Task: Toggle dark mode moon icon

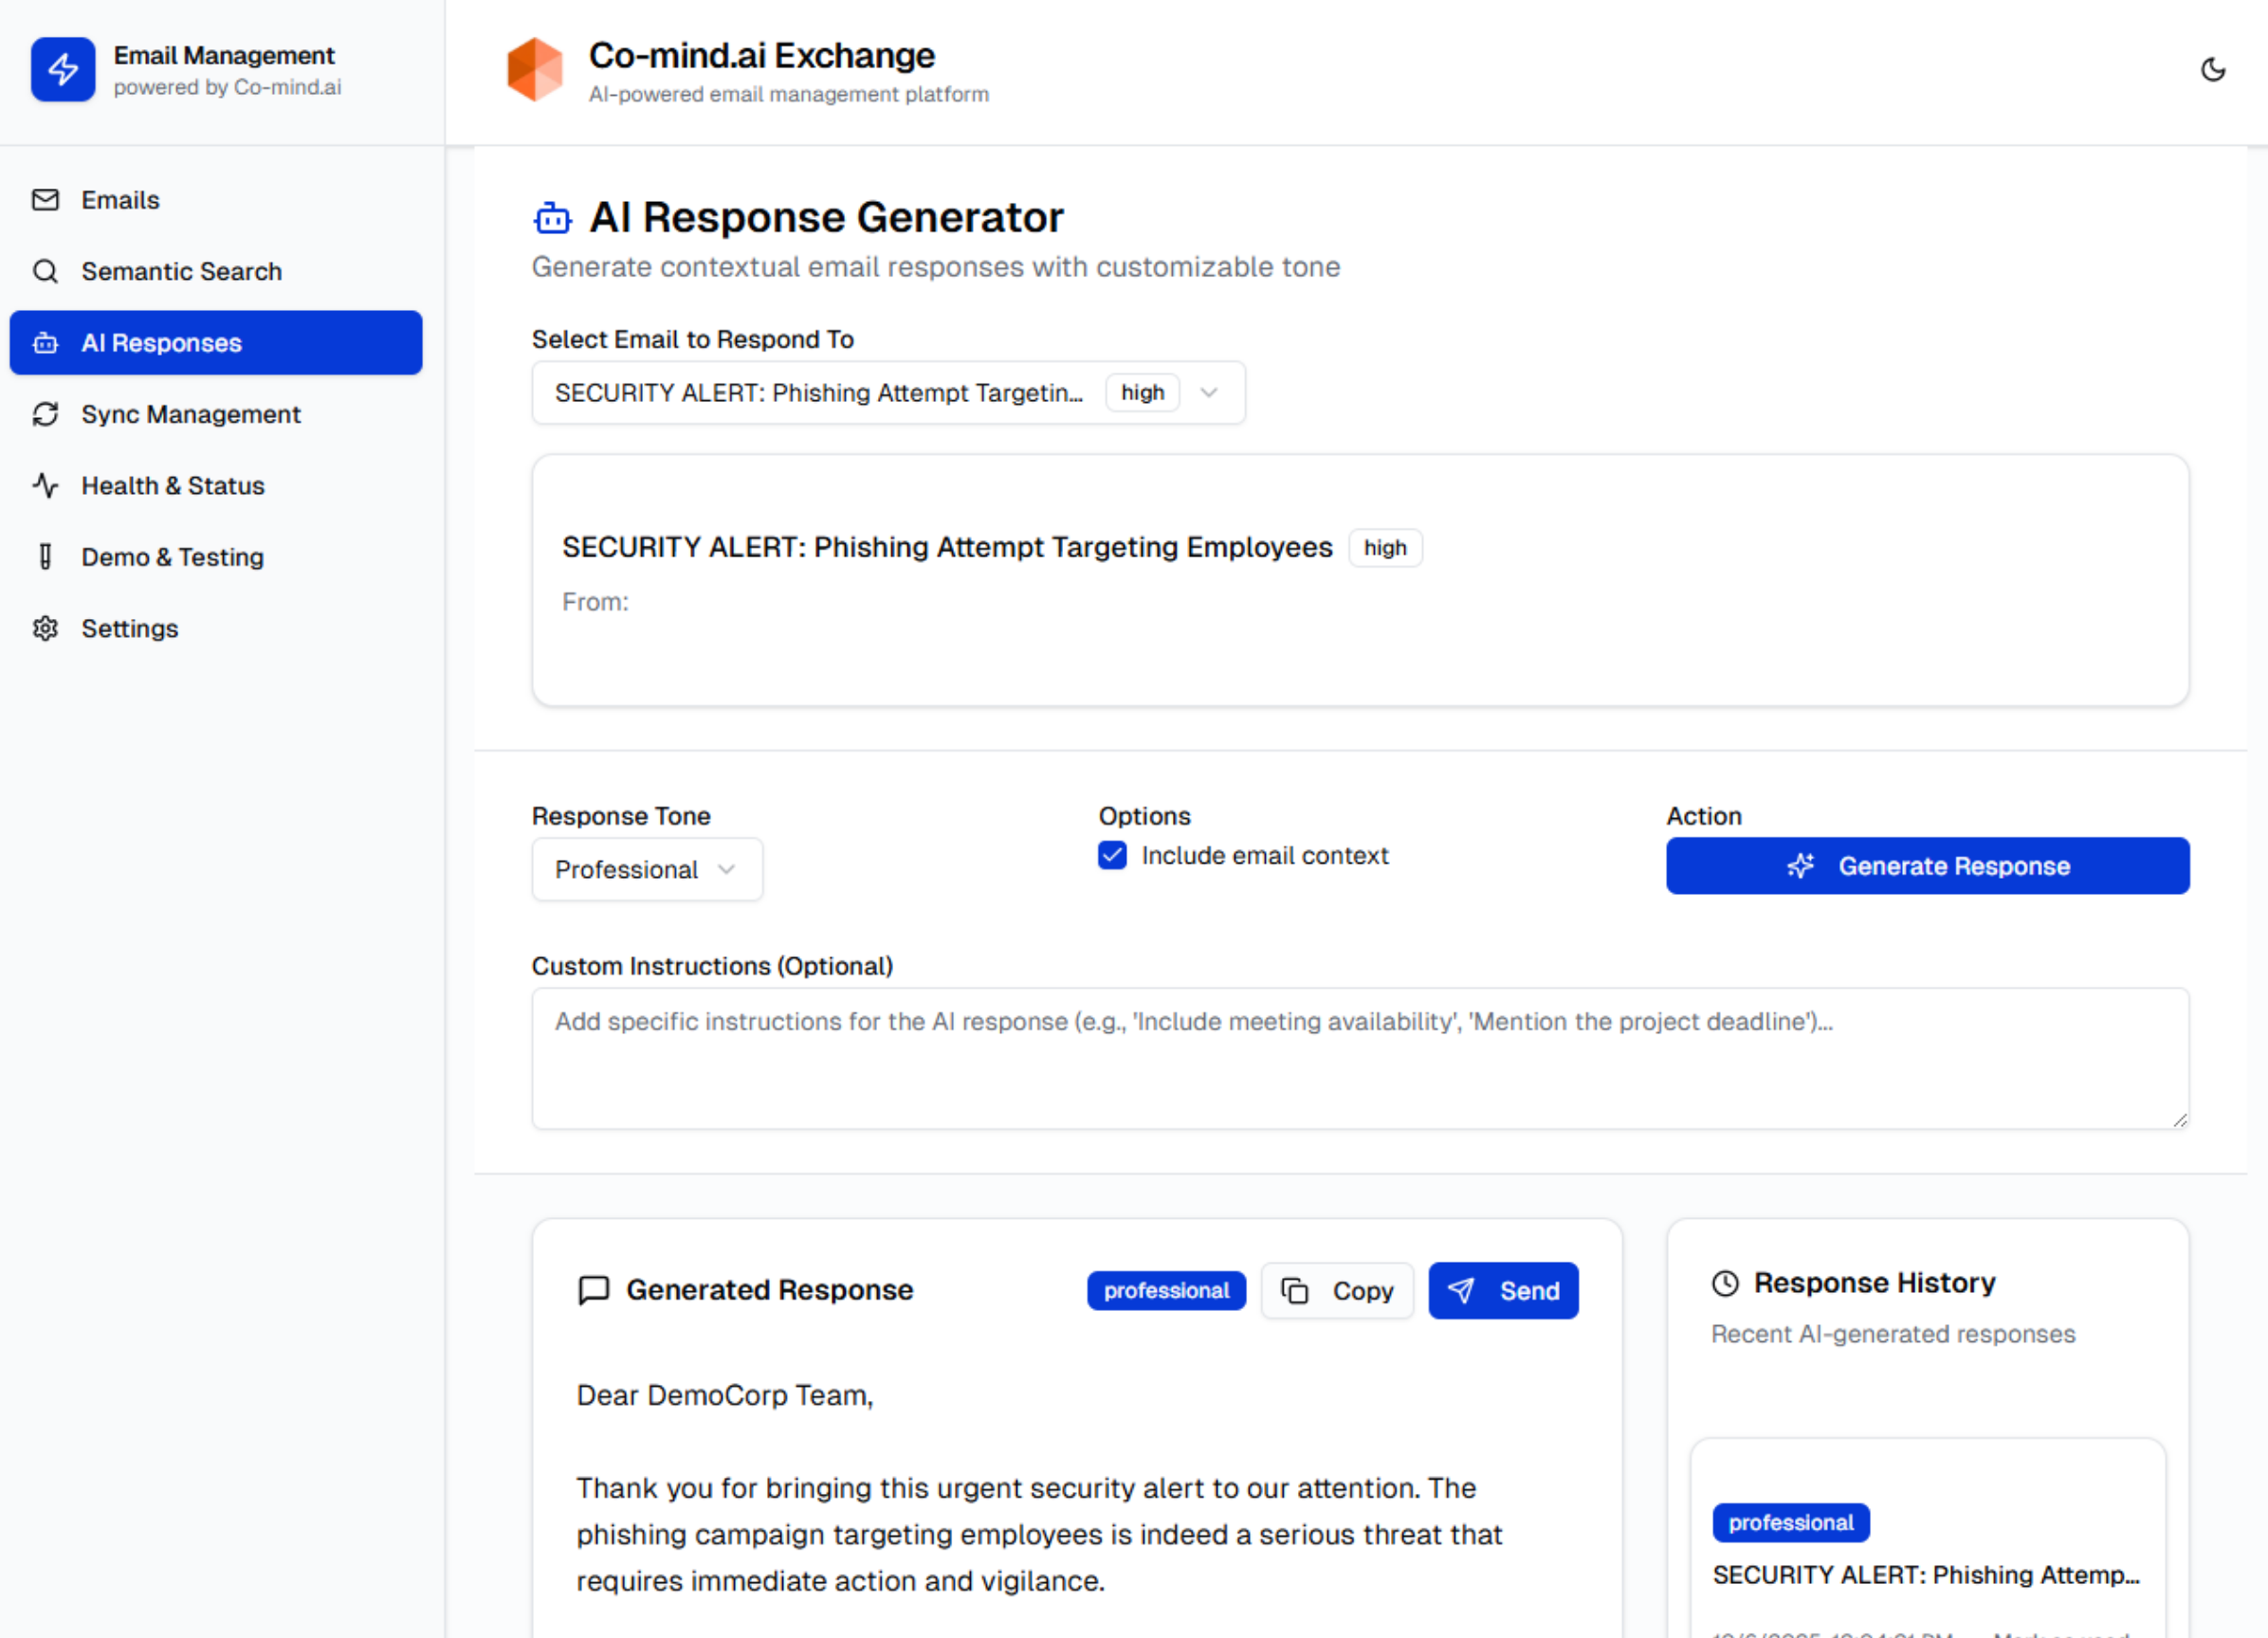Action: click(2212, 69)
